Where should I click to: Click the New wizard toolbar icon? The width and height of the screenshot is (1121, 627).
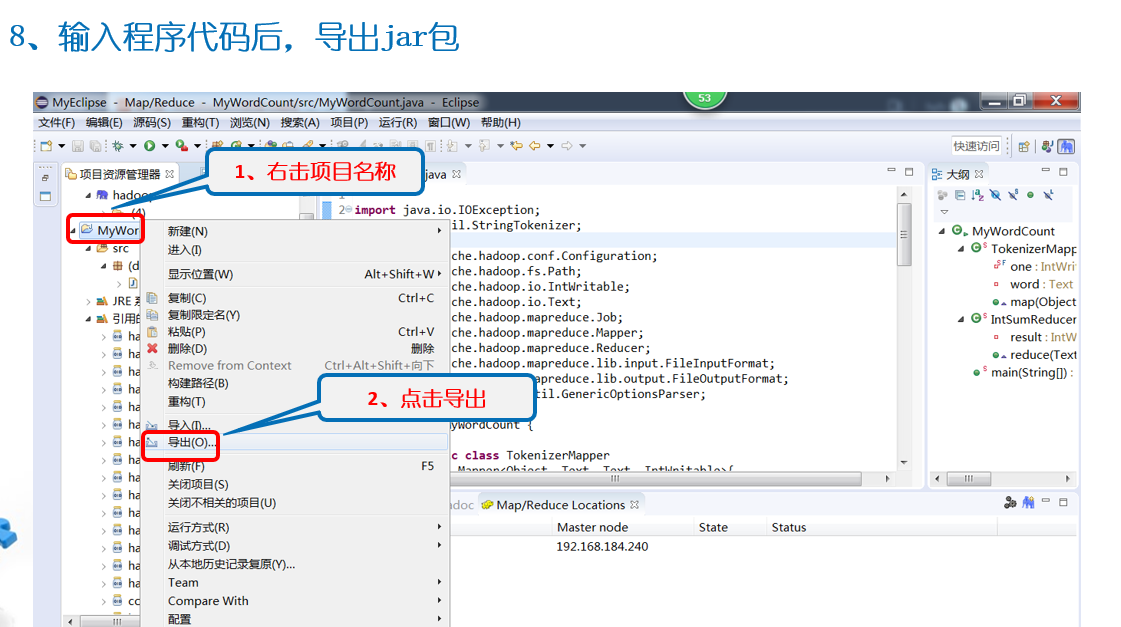tap(46, 146)
